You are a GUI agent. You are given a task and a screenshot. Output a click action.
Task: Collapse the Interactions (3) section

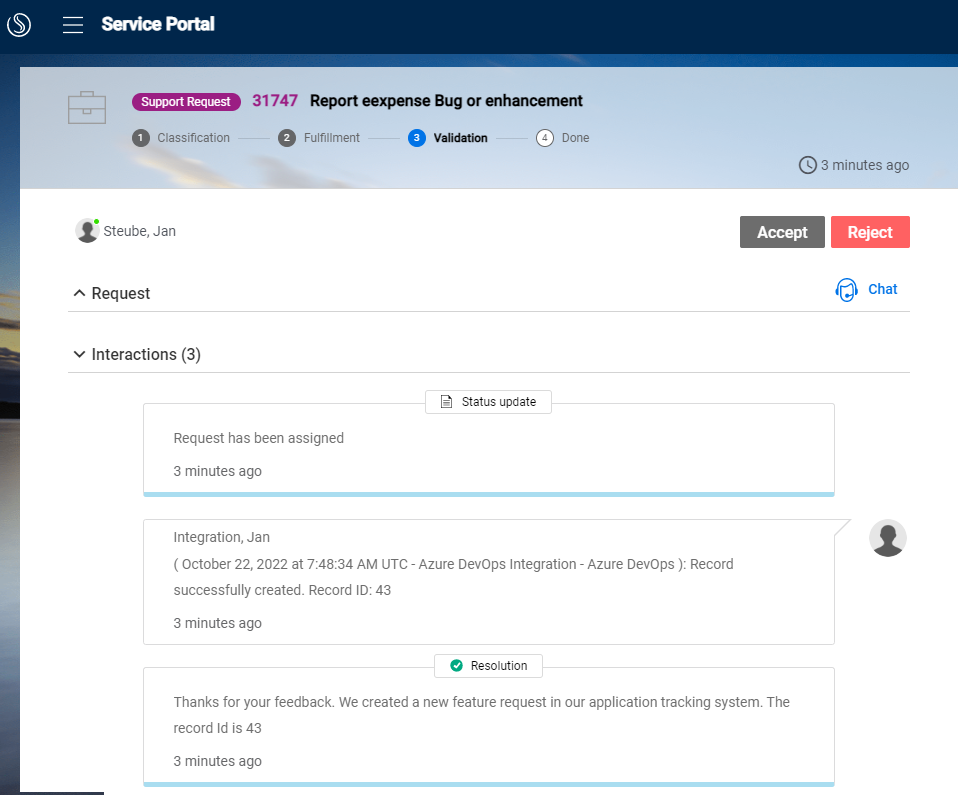(79, 354)
